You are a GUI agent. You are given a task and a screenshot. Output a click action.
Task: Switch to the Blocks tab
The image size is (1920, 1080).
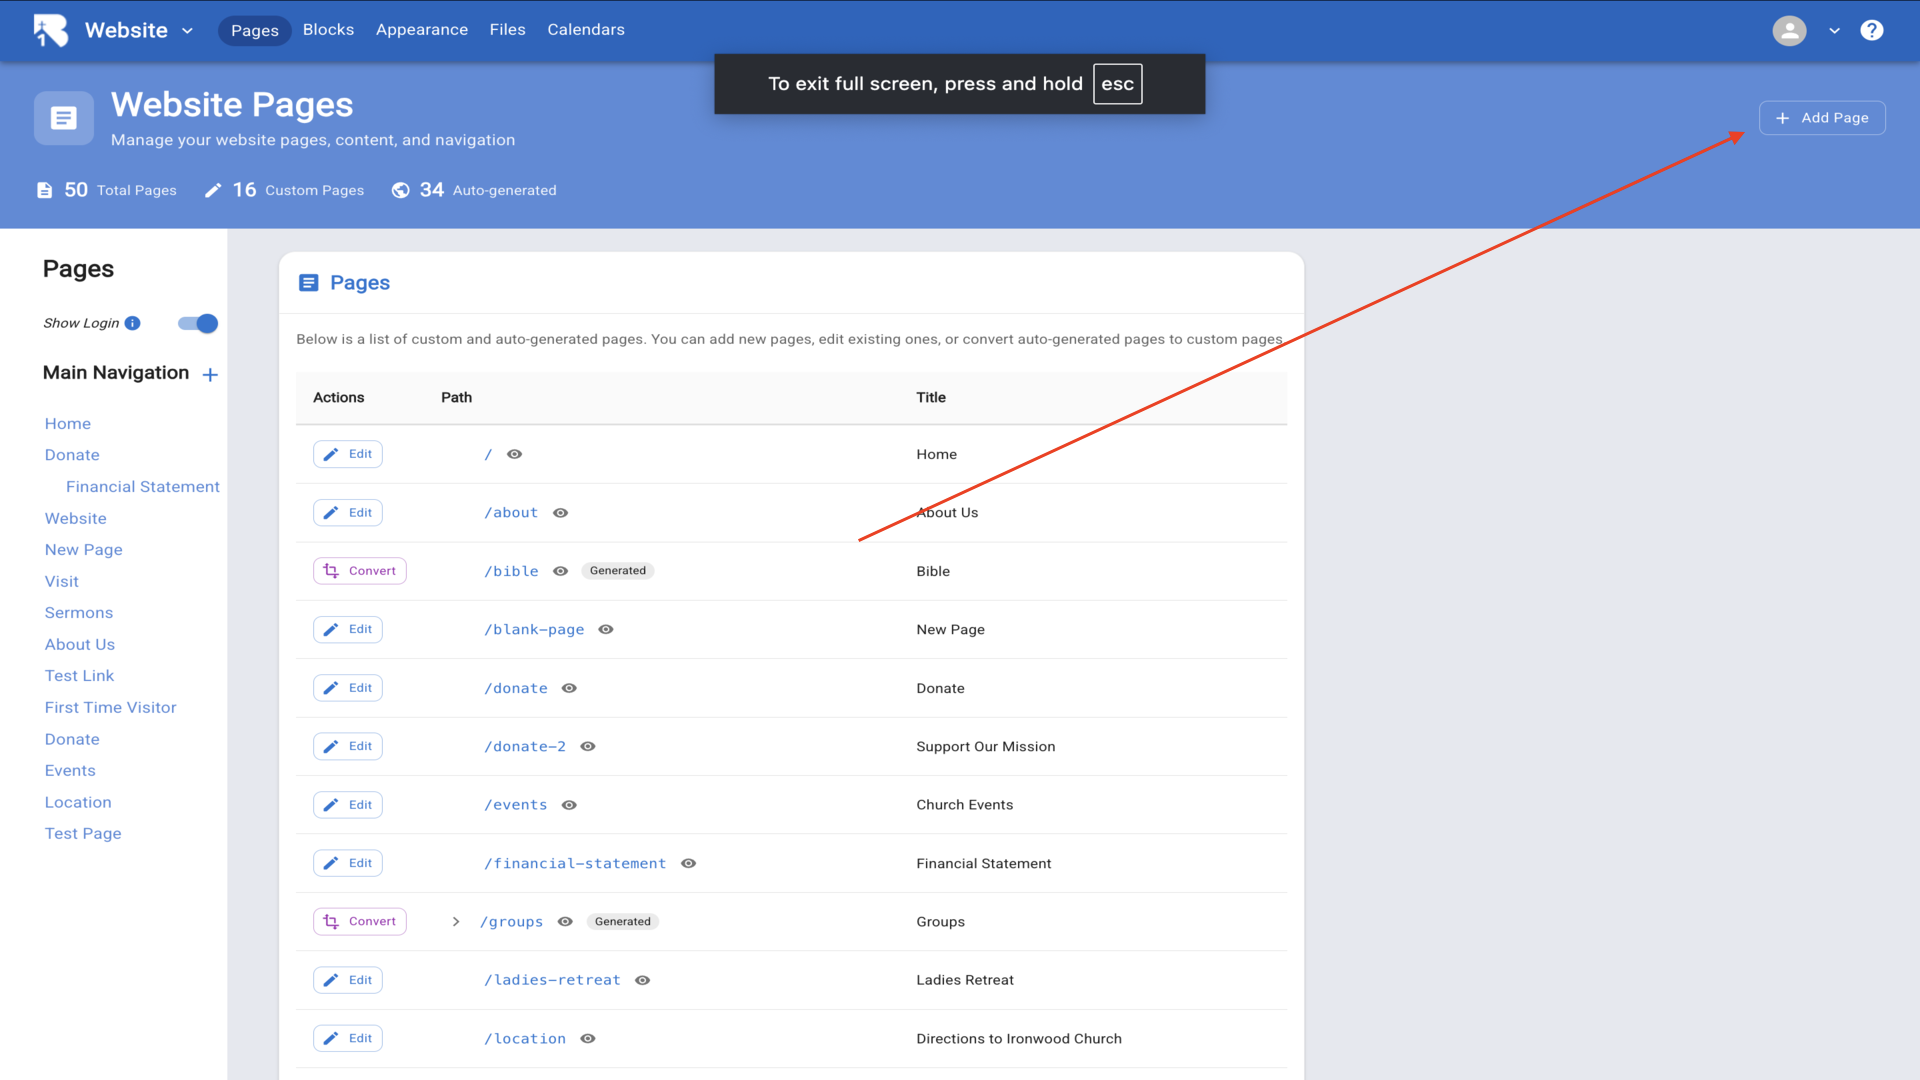click(x=328, y=30)
